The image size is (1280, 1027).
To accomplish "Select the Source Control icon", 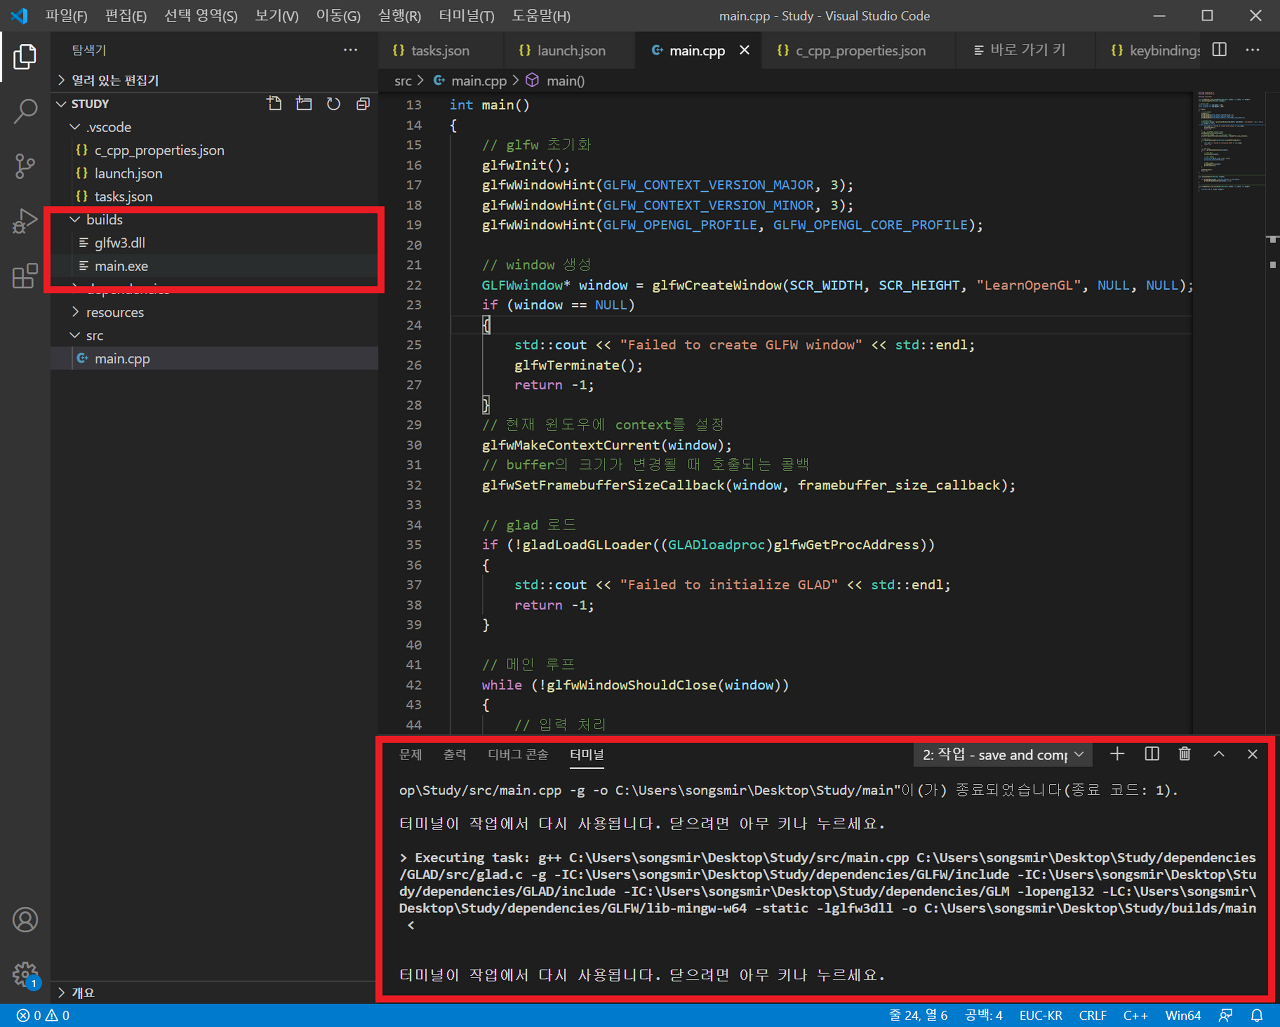I will pyautogui.click(x=25, y=166).
